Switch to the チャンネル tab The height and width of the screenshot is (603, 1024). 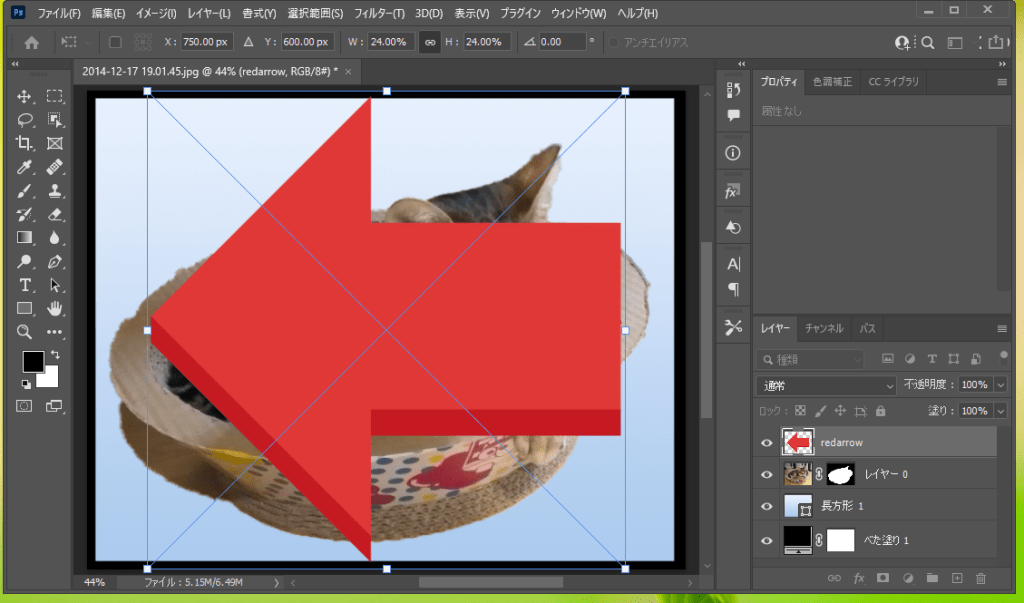[824, 328]
